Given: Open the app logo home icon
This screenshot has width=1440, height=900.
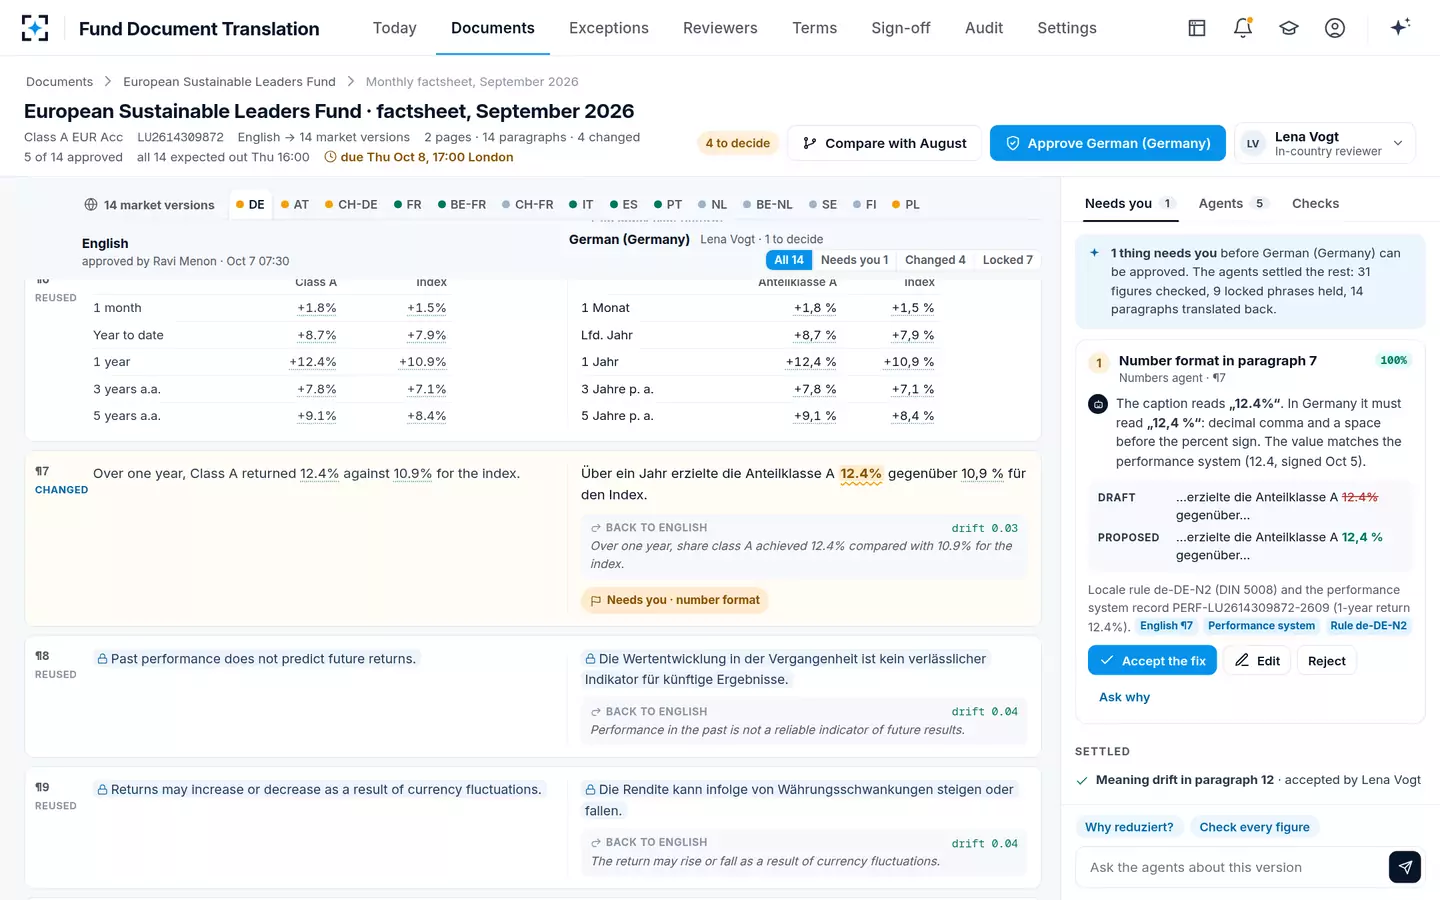Looking at the screenshot, I should point(35,28).
